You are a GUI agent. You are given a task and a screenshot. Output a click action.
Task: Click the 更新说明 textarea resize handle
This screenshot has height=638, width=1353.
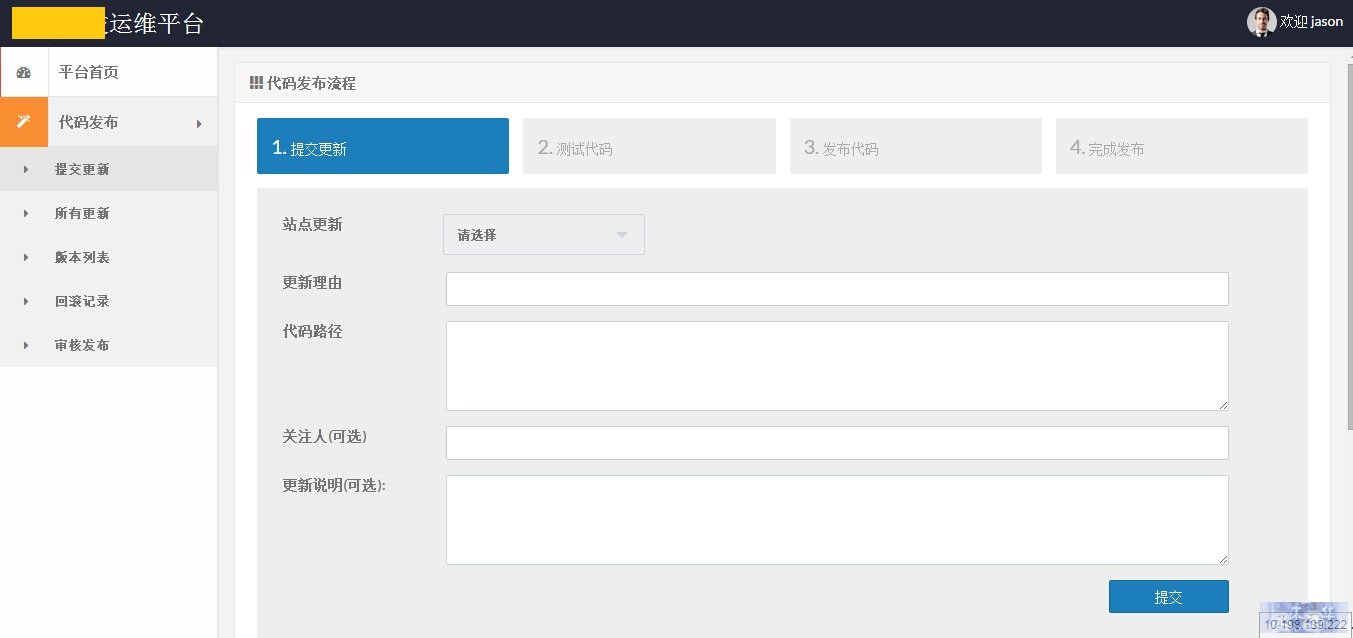(x=1222, y=558)
